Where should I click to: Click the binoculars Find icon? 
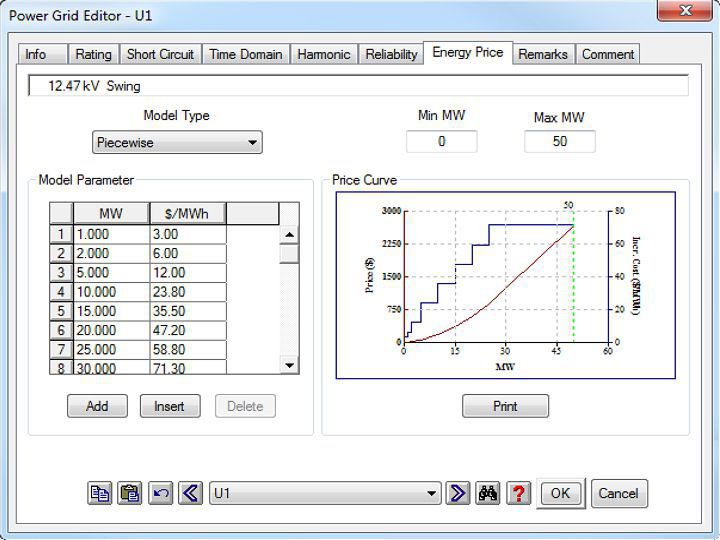click(488, 493)
